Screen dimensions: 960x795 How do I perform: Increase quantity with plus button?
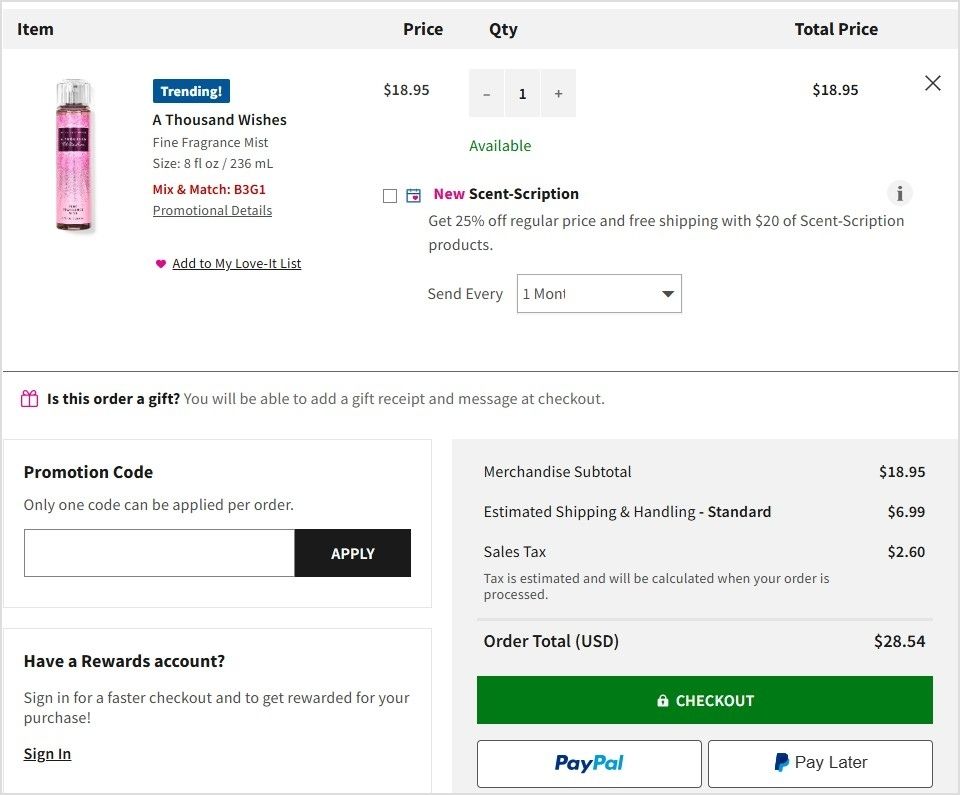[x=558, y=94]
